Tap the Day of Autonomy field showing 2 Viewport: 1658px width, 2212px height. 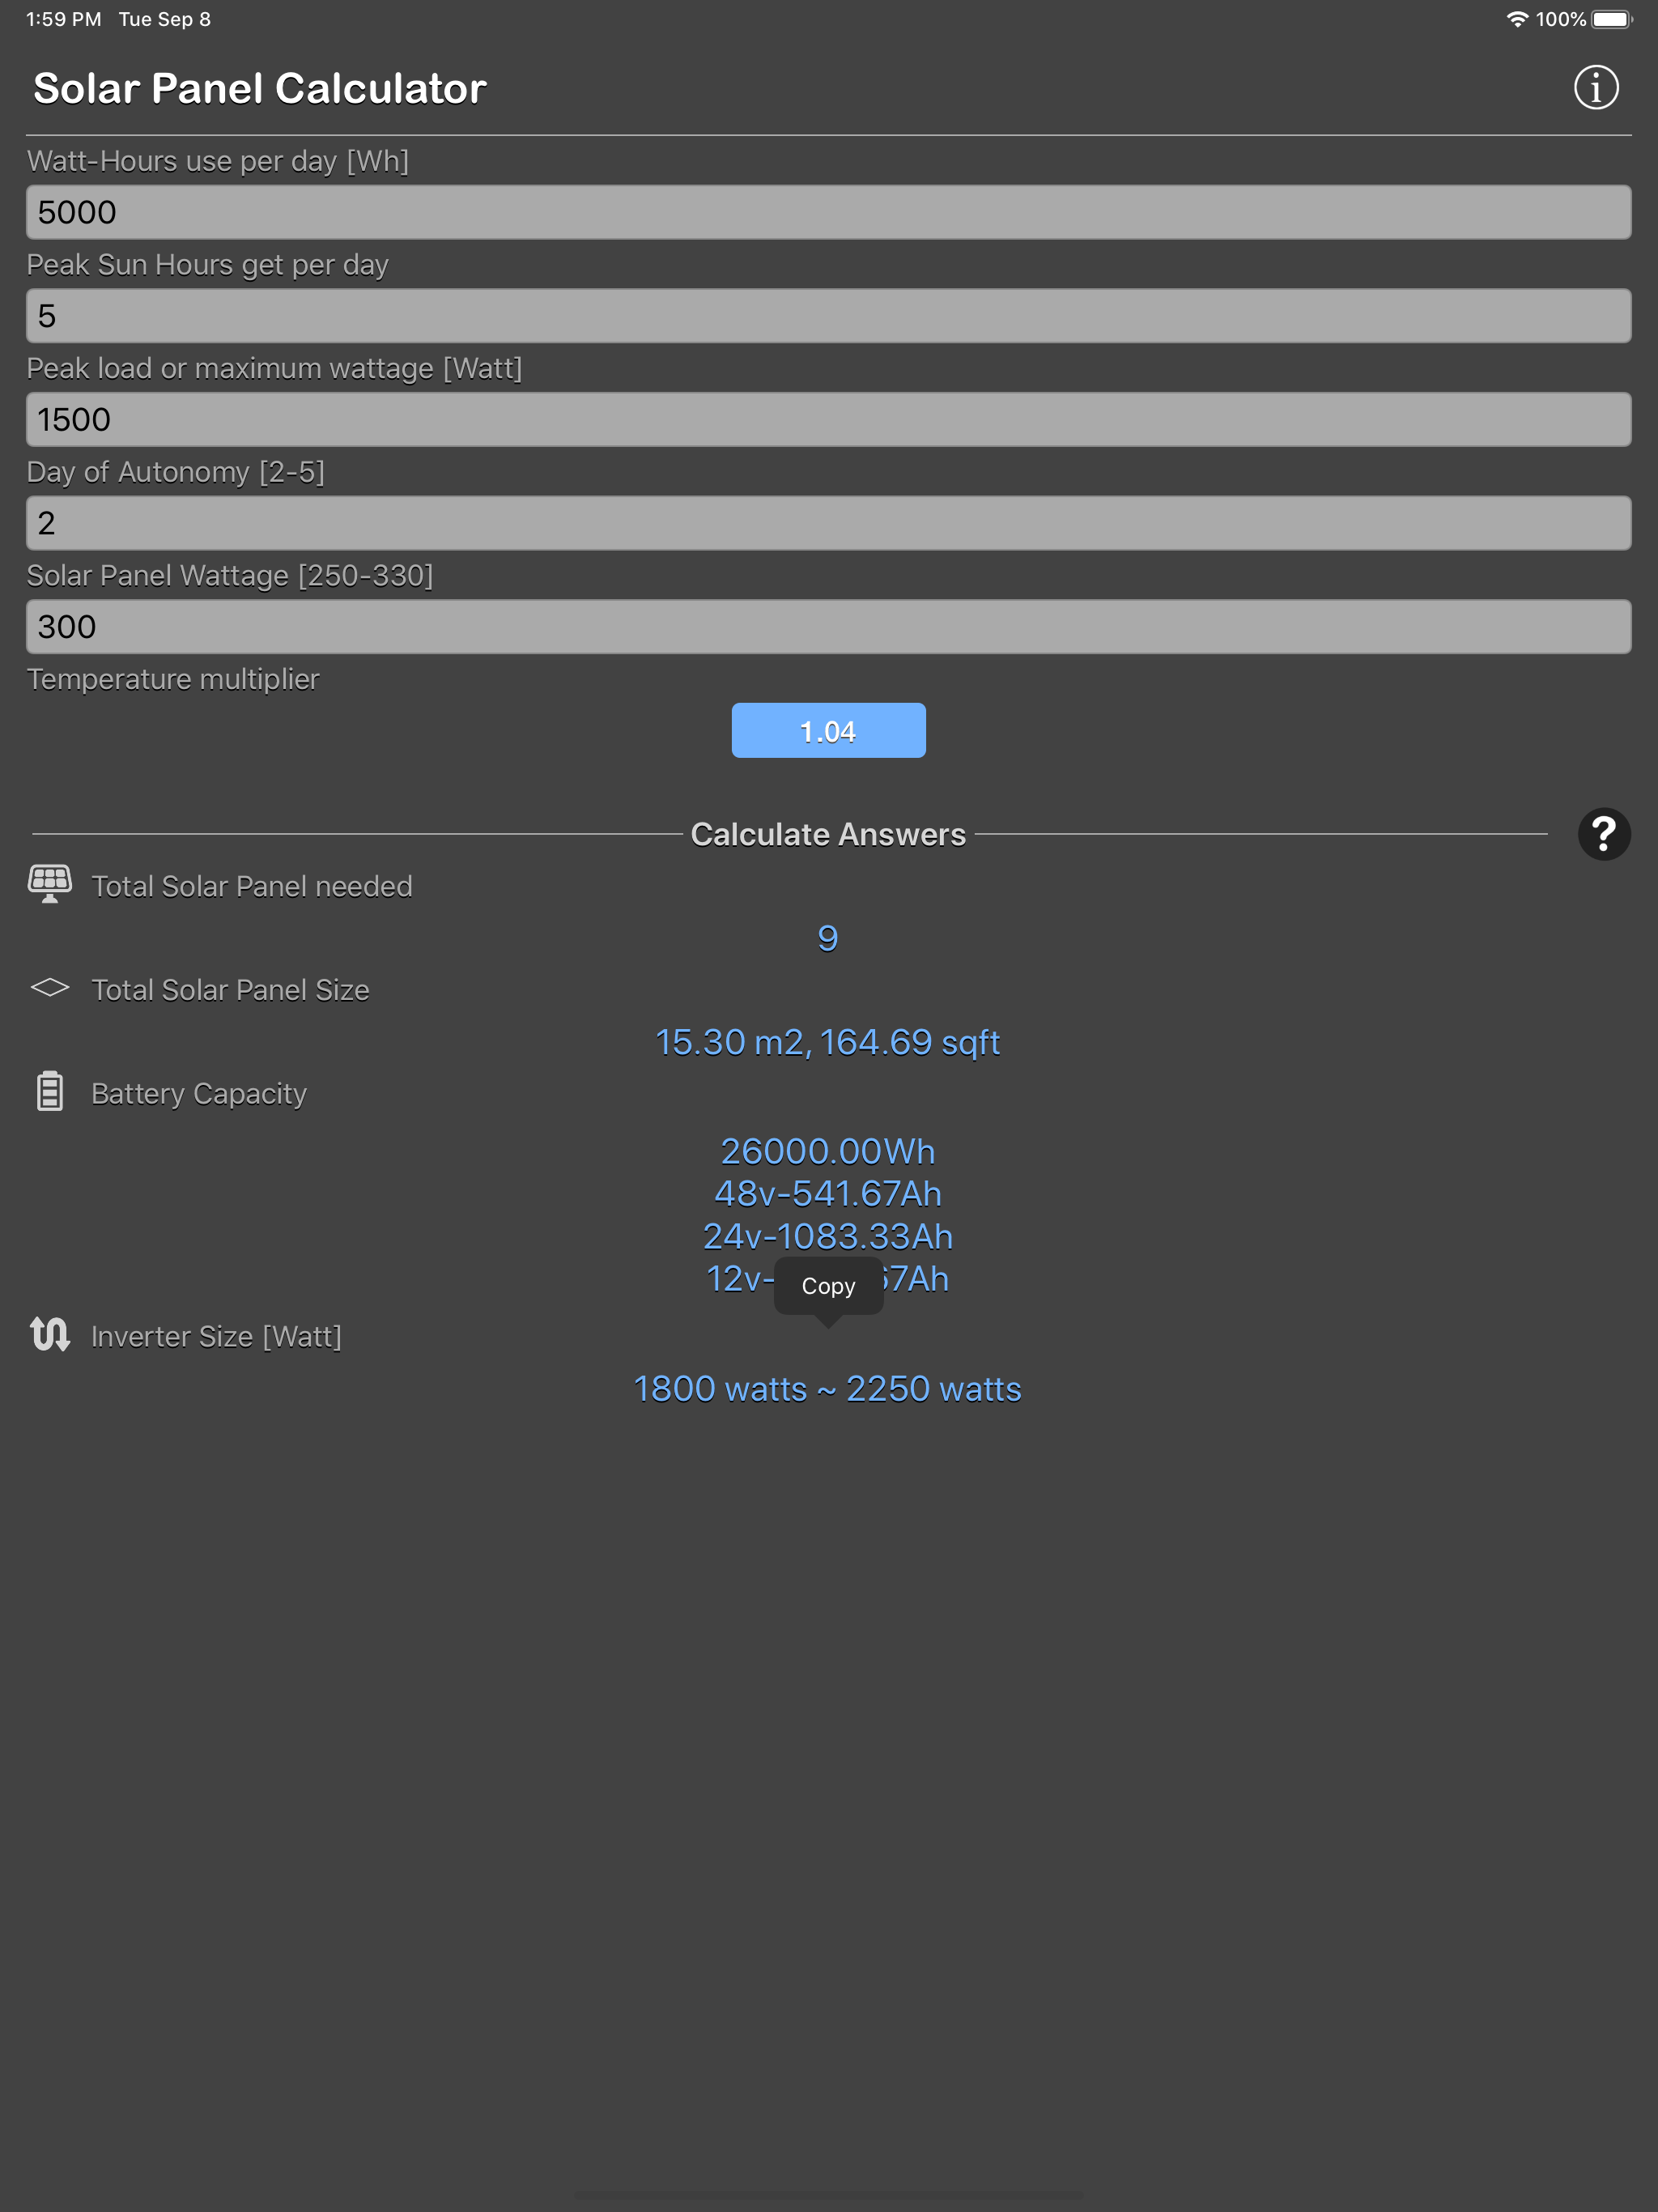(x=828, y=523)
